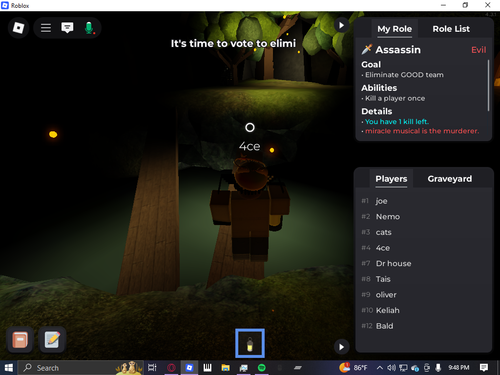Open the network tray icon
Image resolution: width=500 pixels, height=375 pixels.
[403, 368]
